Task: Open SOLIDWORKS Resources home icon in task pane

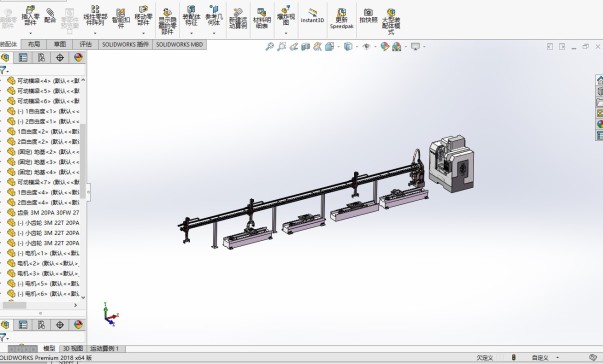Action: pyautogui.click(x=600, y=80)
